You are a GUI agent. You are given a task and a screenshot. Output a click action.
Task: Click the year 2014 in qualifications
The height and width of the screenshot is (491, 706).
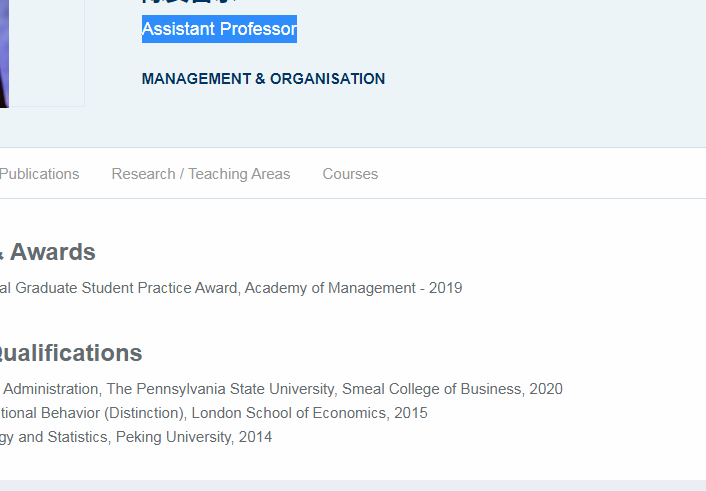(255, 437)
